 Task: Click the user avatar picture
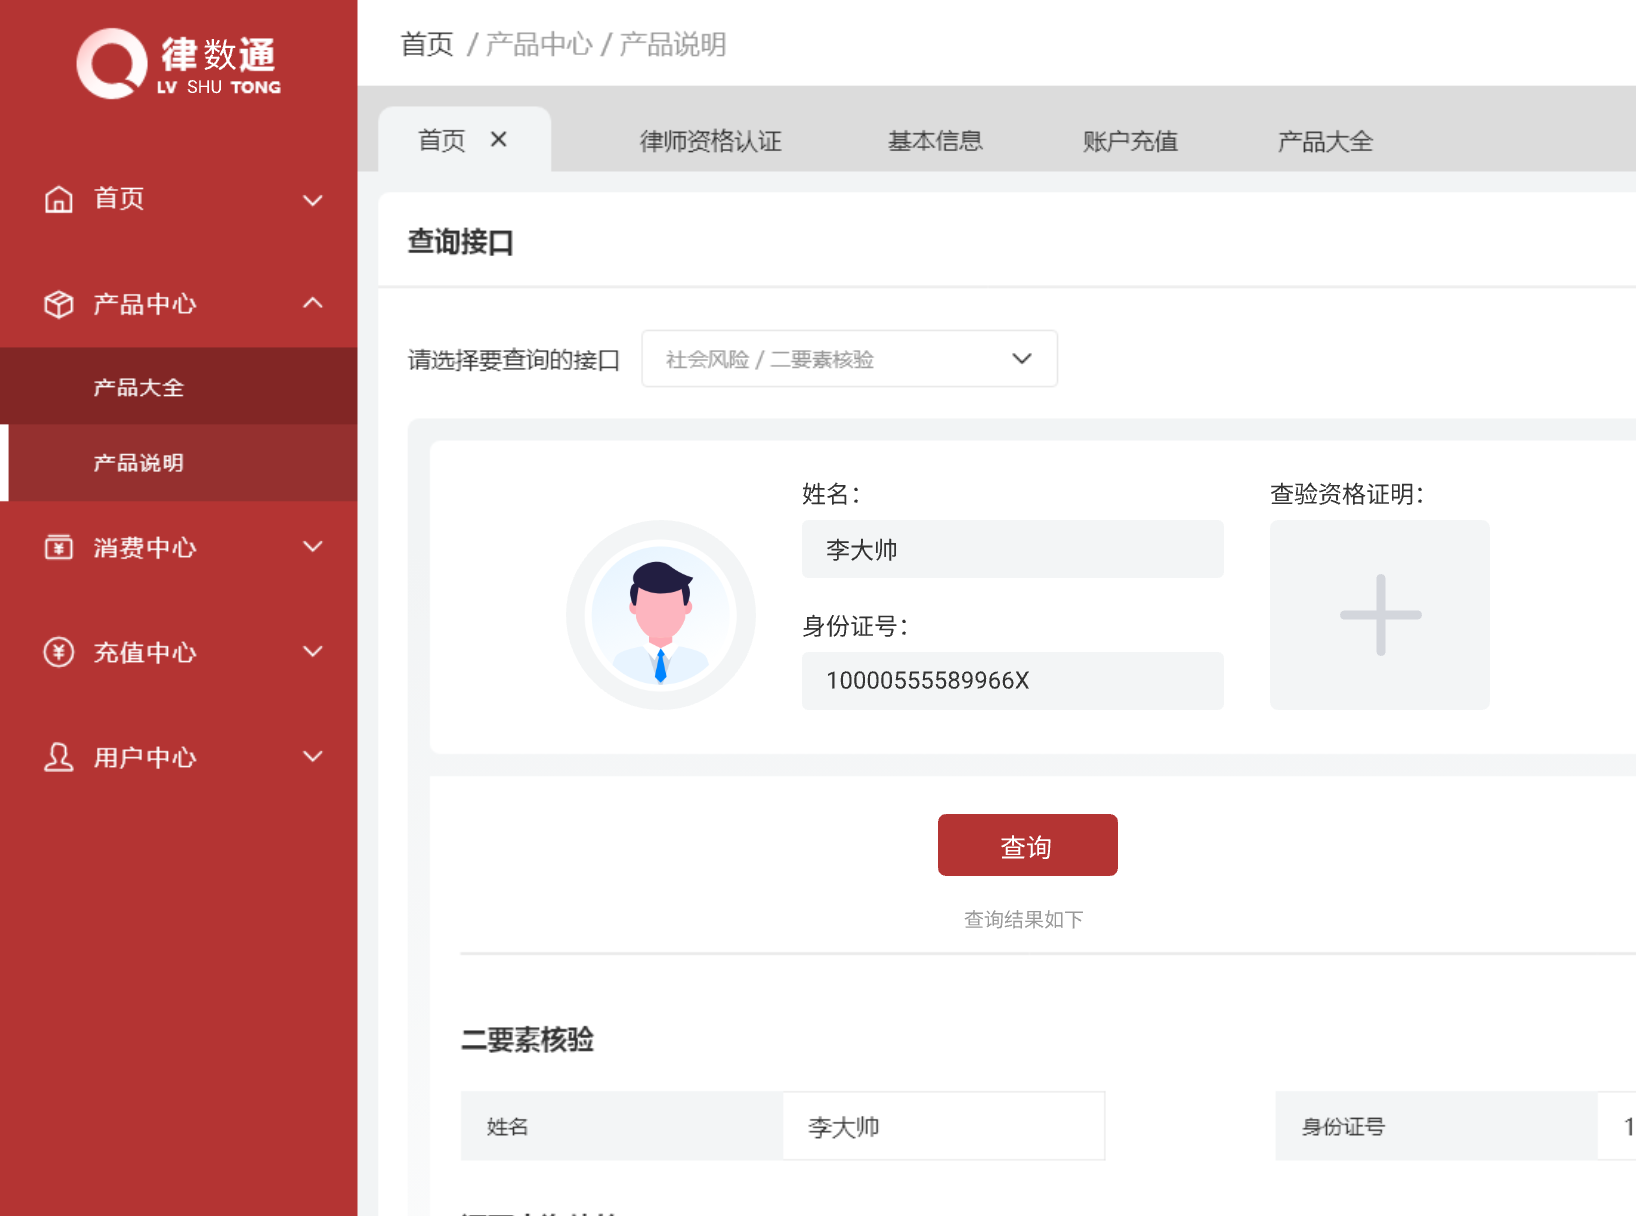pos(660,615)
